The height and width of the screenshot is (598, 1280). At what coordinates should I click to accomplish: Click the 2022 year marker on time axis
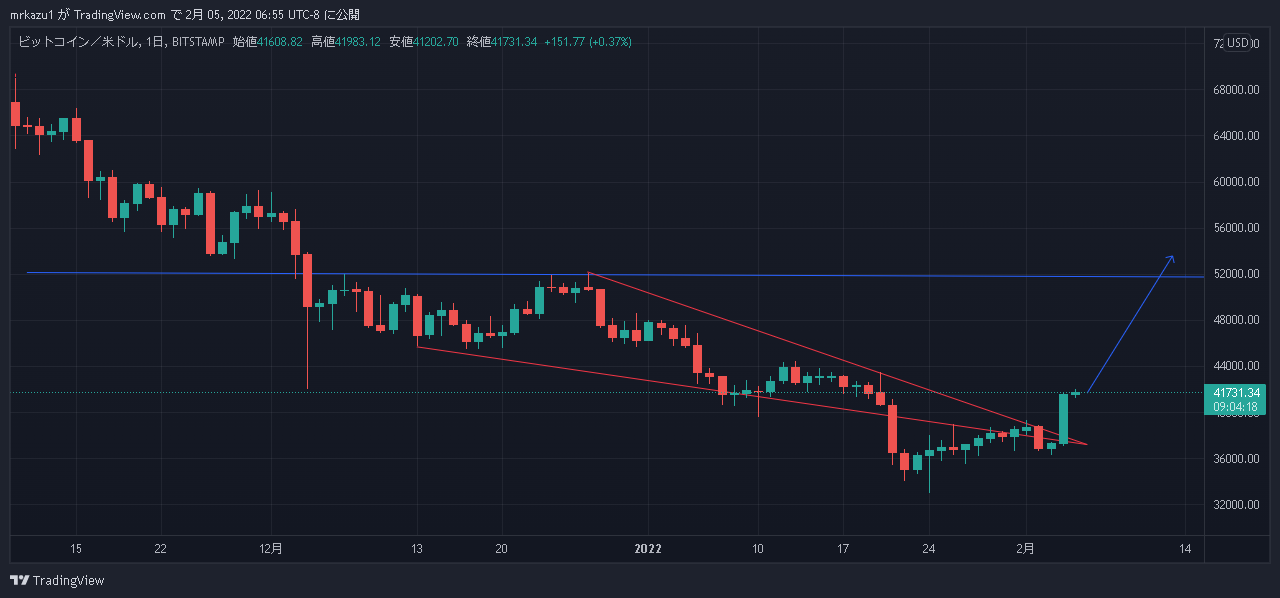pos(649,548)
